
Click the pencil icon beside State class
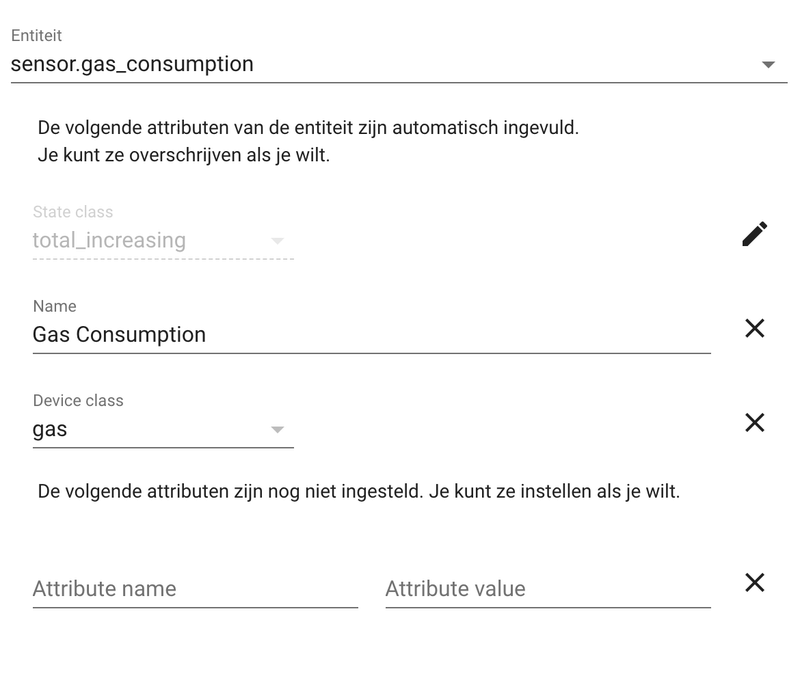tap(755, 234)
